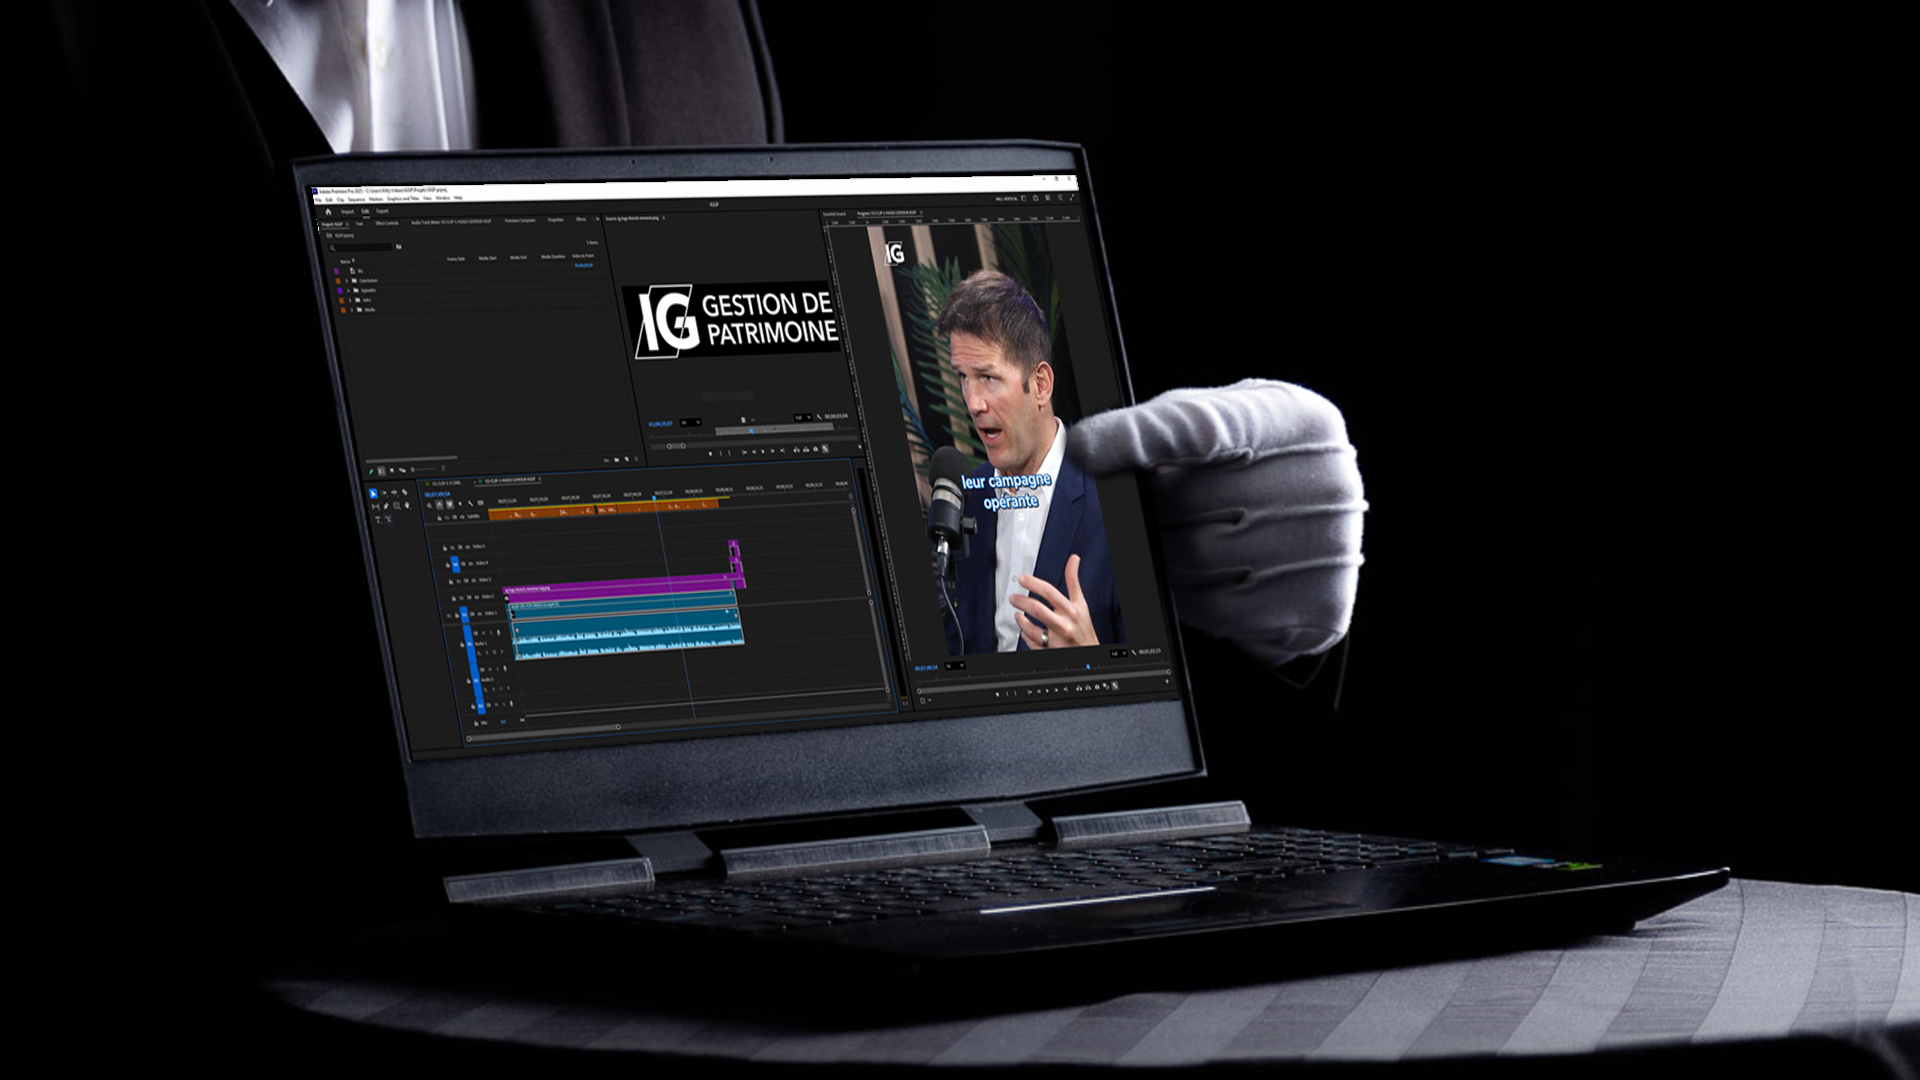Select the Type tool

[x=378, y=520]
